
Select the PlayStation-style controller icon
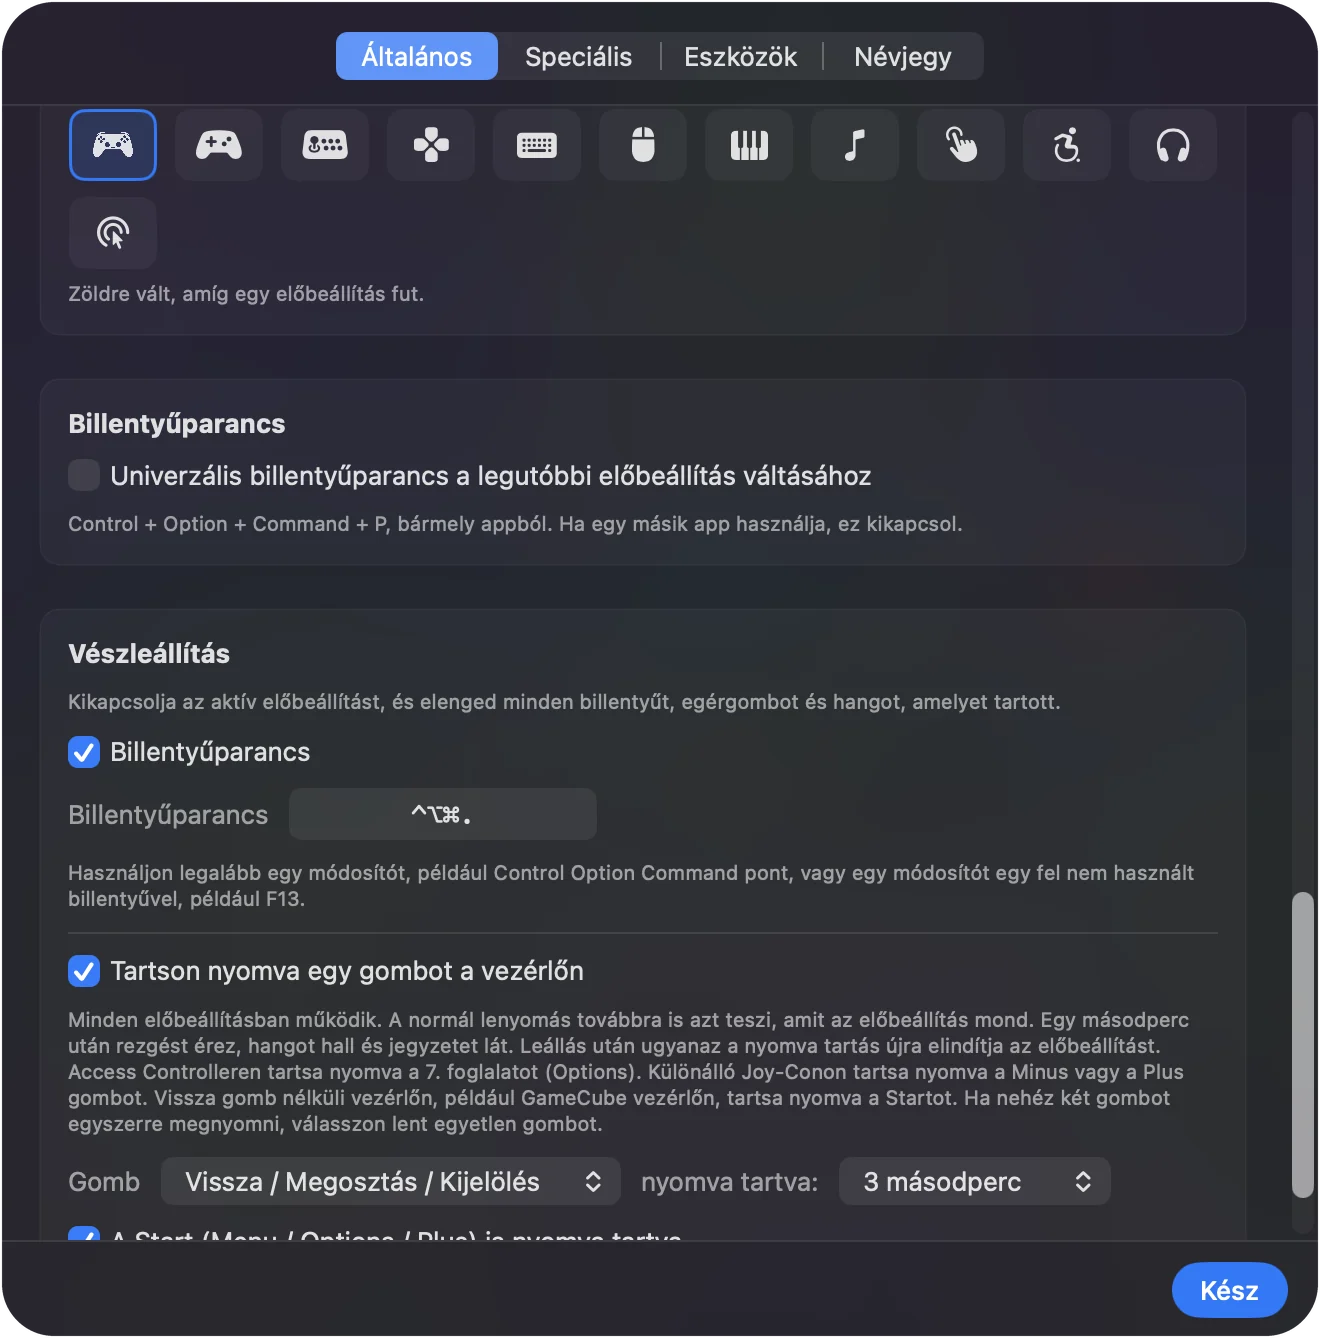[x=113, y=145]
